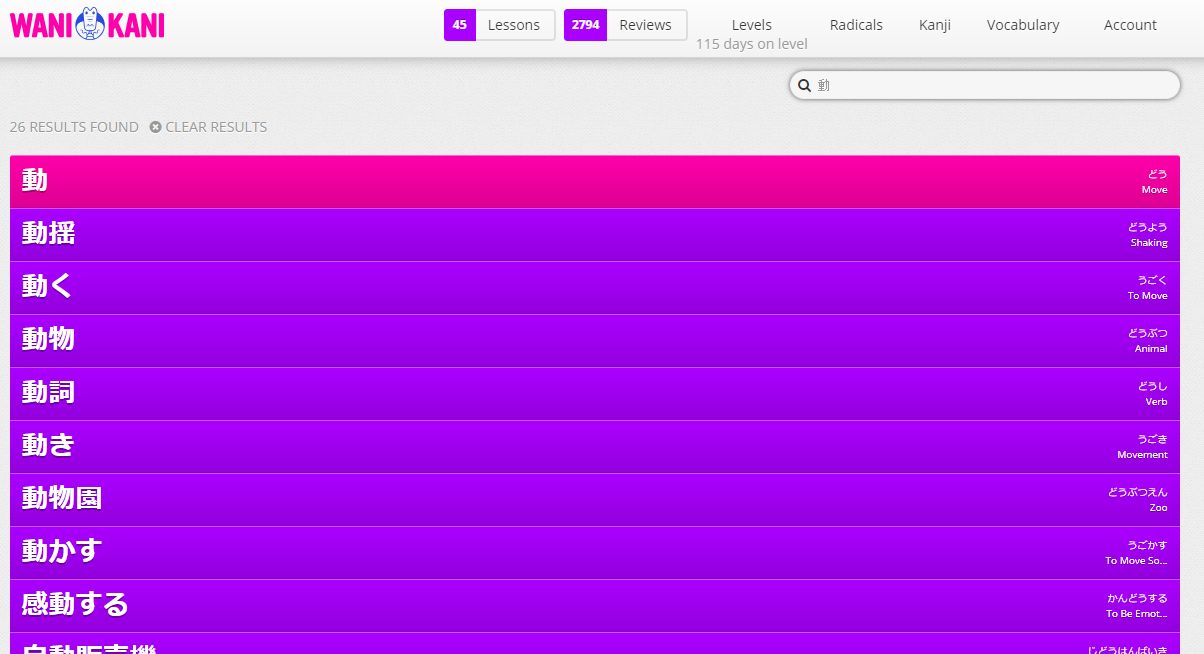Open the 45 lessons count badge
Image resolution: width=1204 pixels, height=654 pixels.
coord(460,25)
